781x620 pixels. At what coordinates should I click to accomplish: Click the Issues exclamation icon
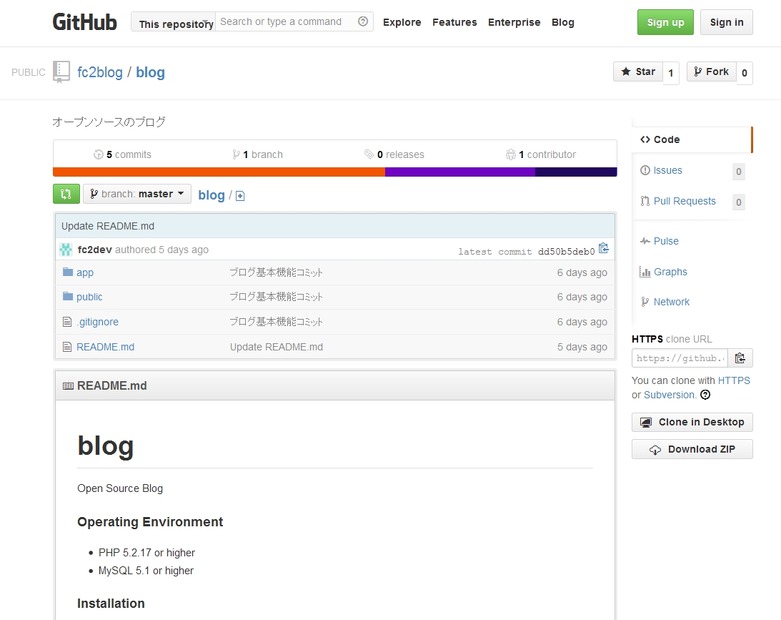[645, 170]
